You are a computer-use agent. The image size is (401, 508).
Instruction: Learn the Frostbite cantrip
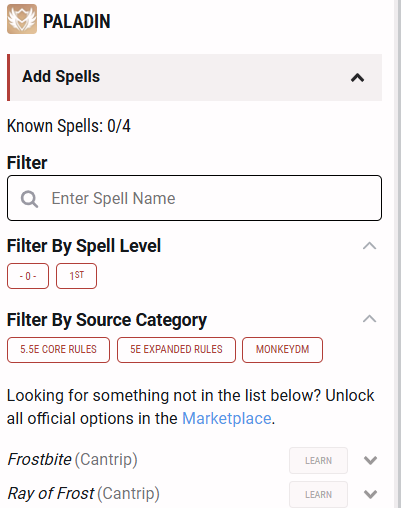318,460
